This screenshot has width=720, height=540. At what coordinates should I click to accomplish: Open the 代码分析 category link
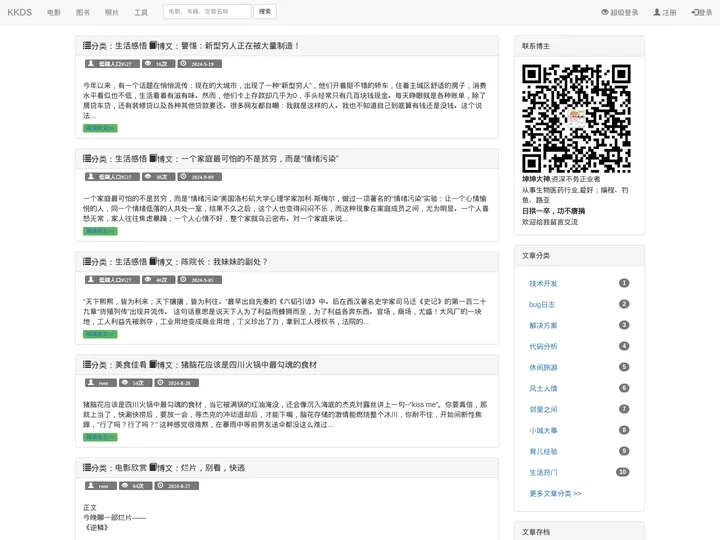543,346
